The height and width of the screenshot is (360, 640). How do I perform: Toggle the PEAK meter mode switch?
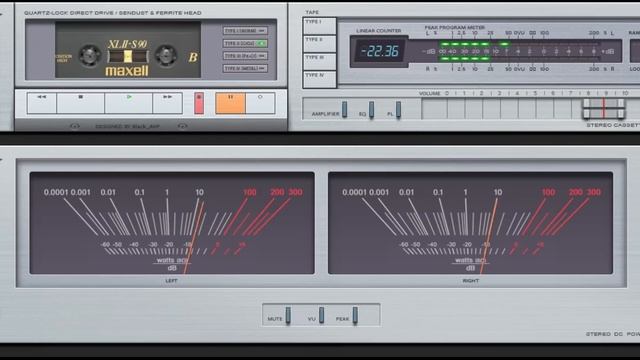click(x=355, y=315)
